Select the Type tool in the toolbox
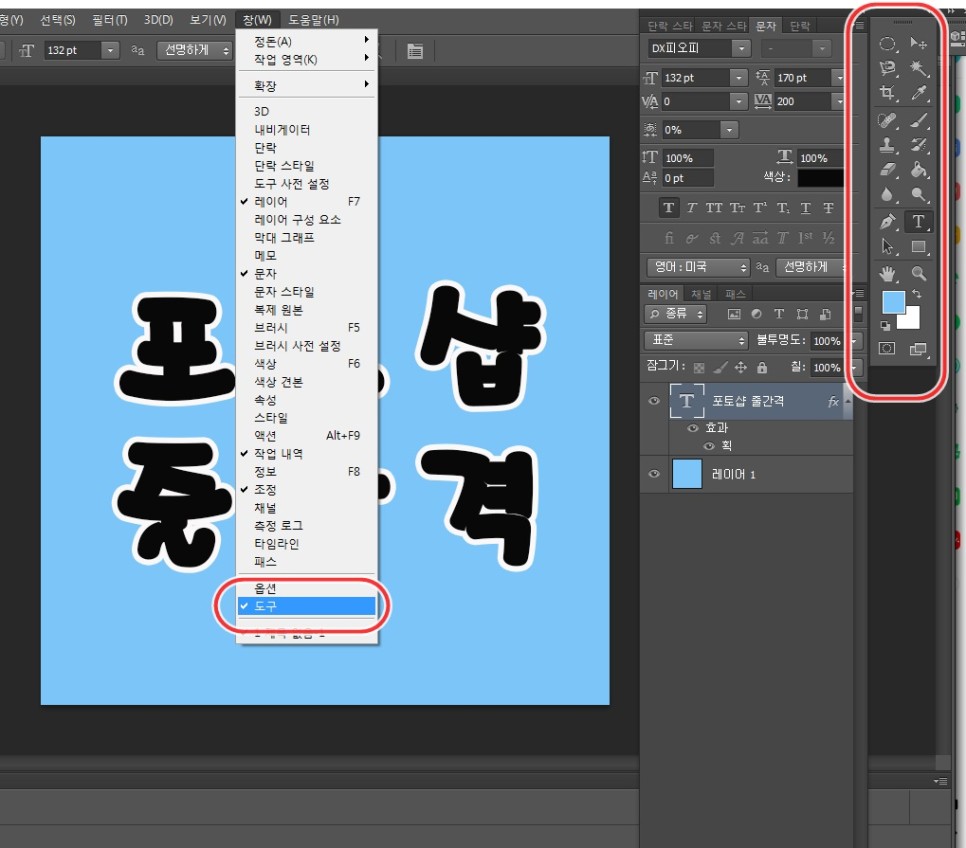Image resolution: width=966 pixels, height=848 pixels. (919, 221)
